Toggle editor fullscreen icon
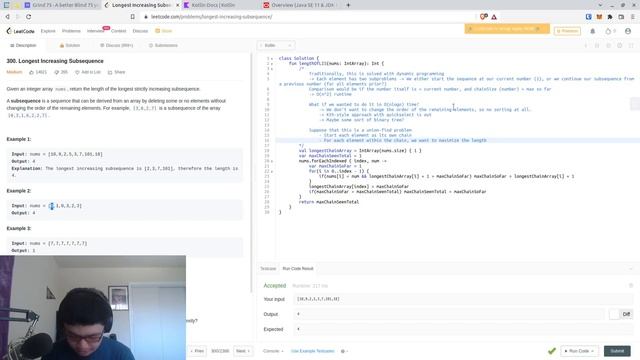 coord(631,45)
